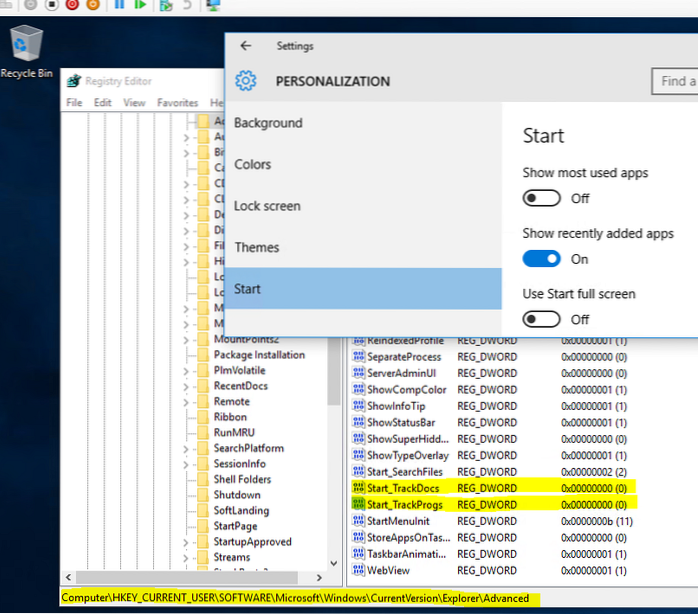Click the Settings back arrow
698x614 pixels.
(x=246, y=46)
